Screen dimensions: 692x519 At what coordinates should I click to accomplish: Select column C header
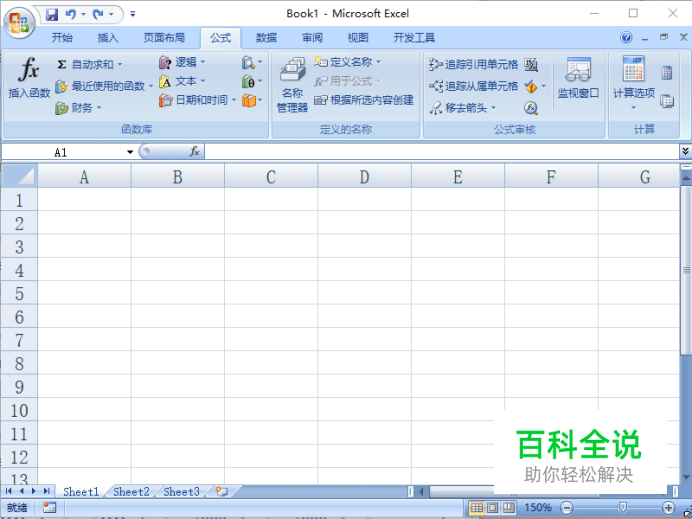tap(271, 177)
